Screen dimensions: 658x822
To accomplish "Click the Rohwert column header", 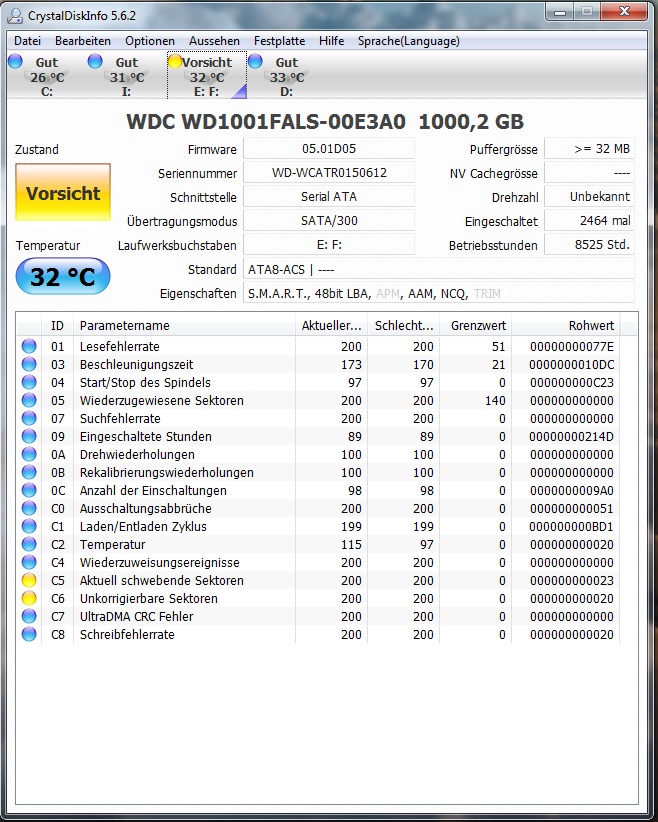I will click(566, 326).
